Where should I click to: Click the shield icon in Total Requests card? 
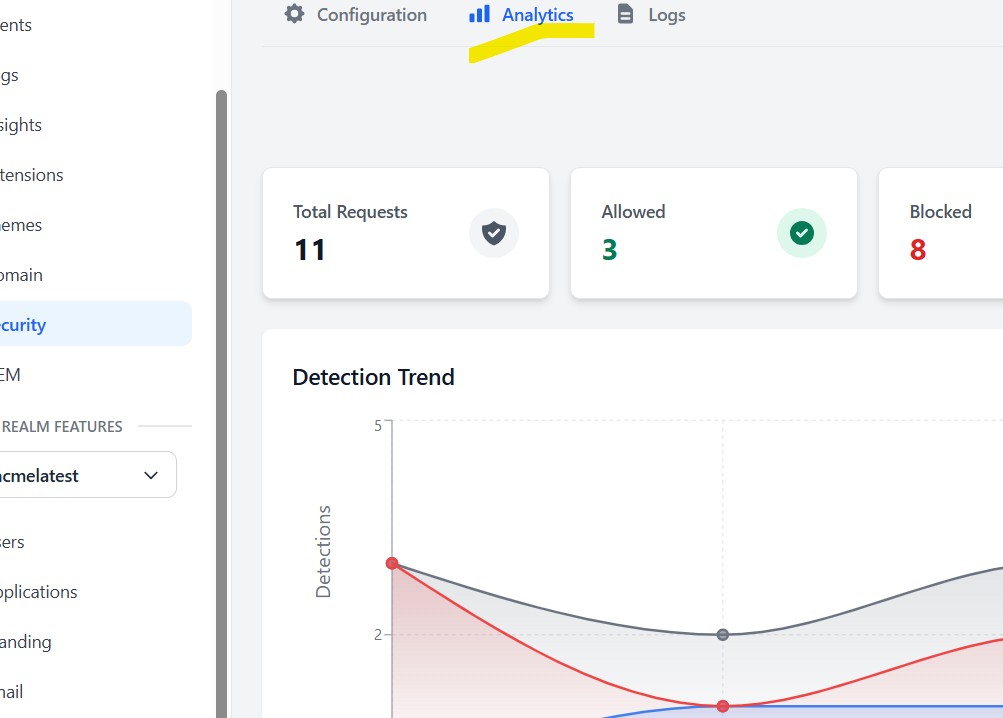[x=494, y=233]
